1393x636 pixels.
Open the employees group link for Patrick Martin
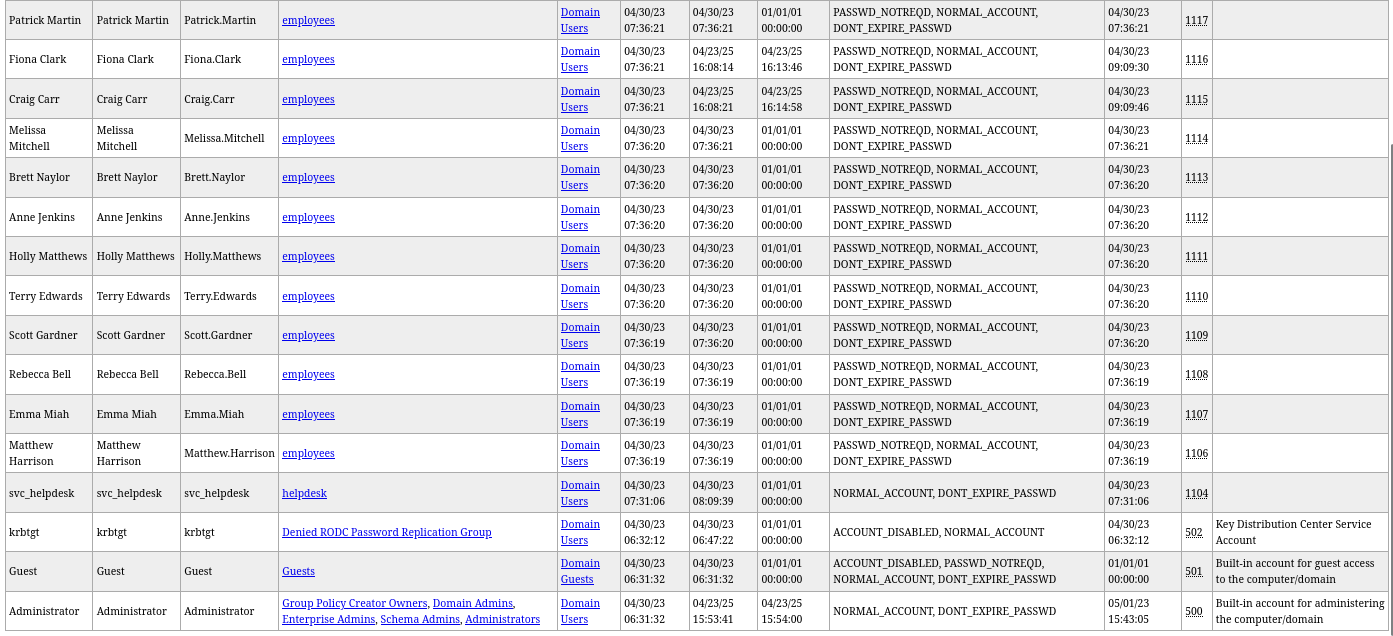point(308,20)
